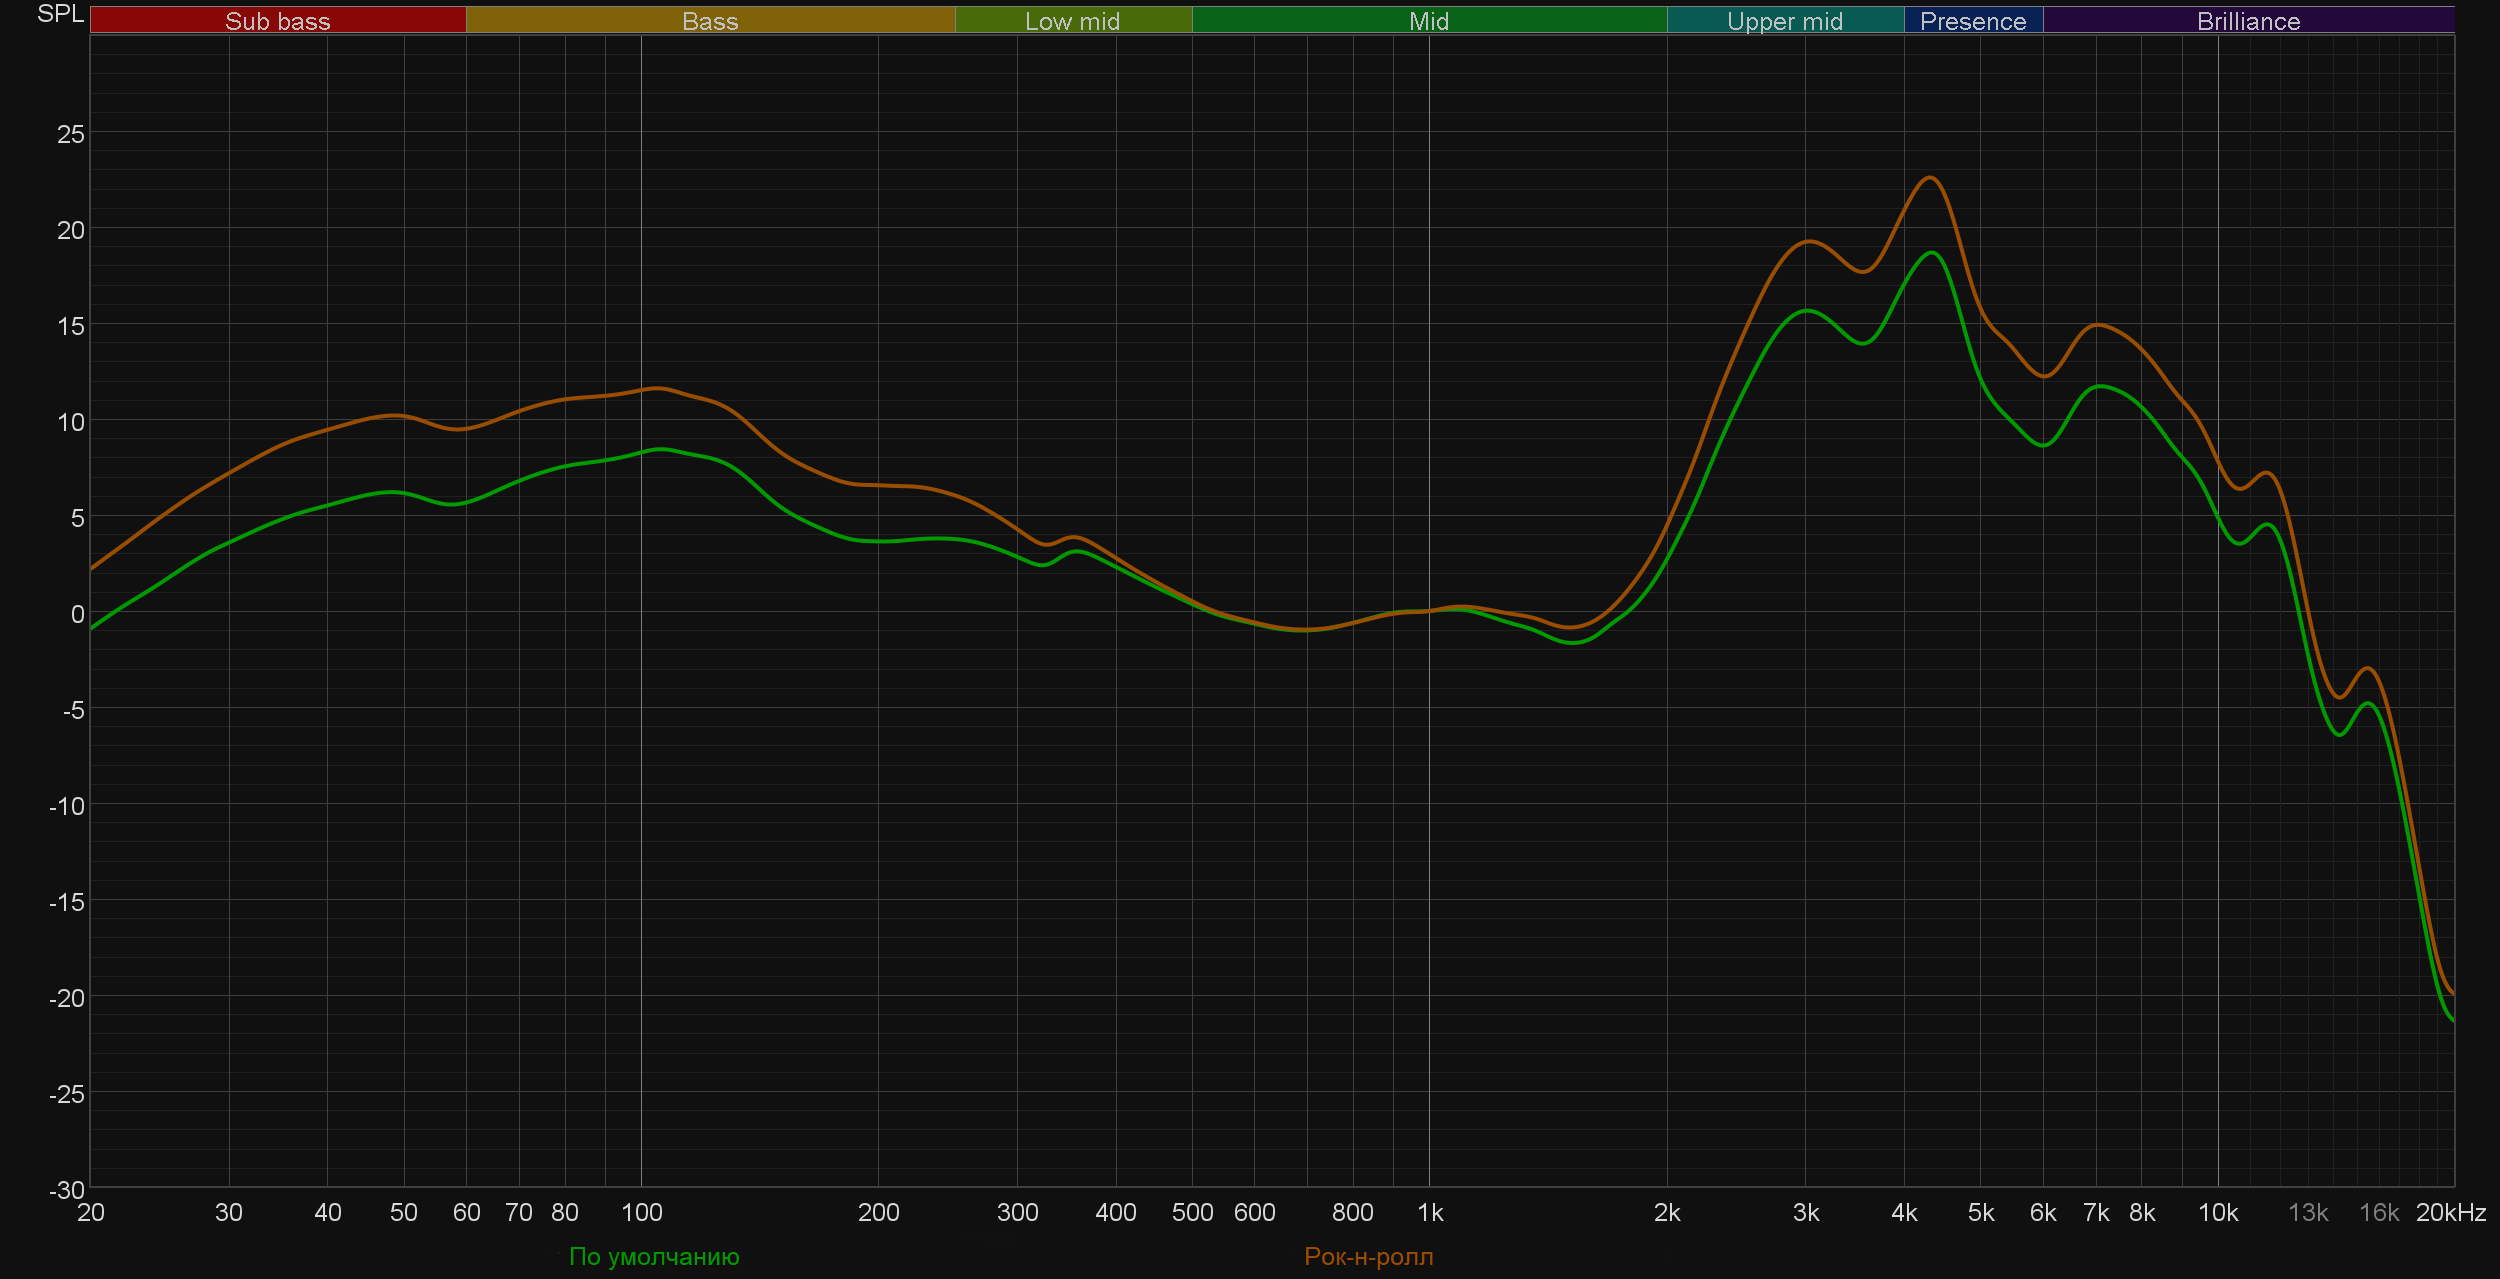The width and height of the screenshot is (2500, 1279).
Task: Select the Bass frequency band header
Action: 710,21
